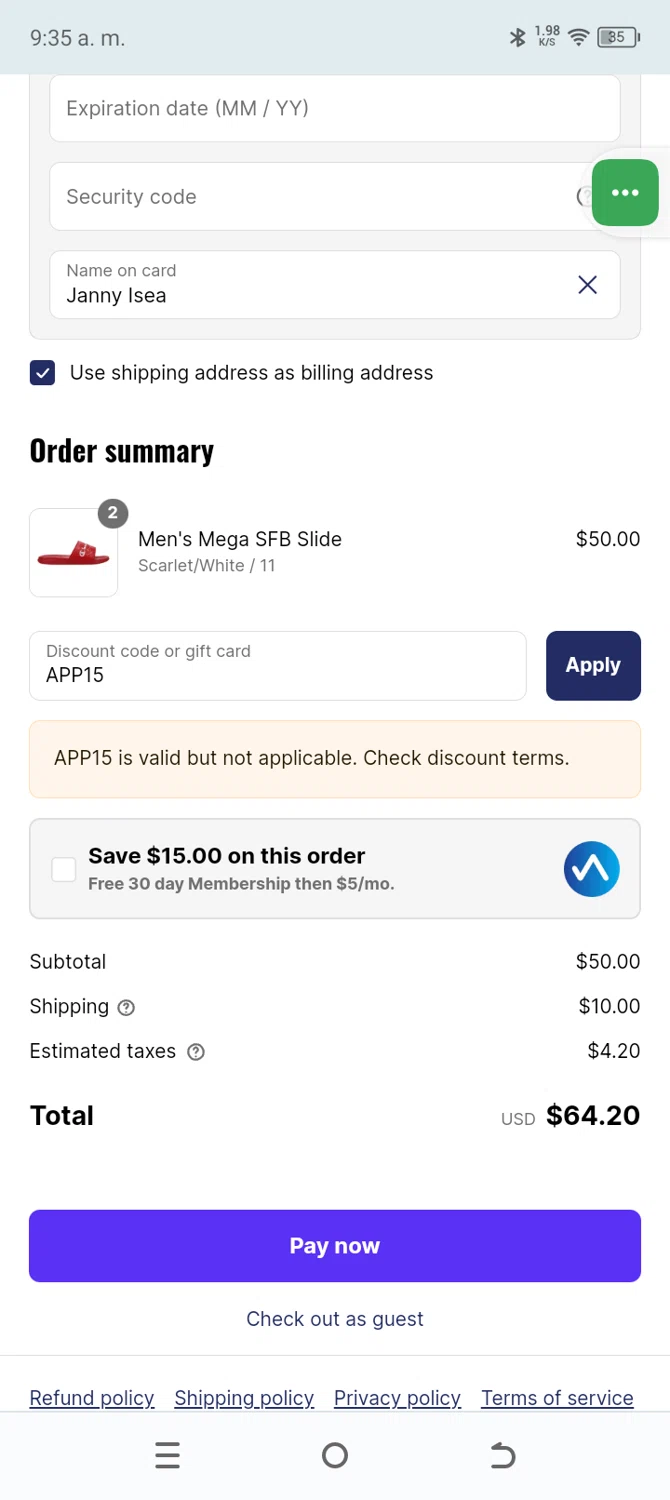This screenshot has width=670, height=1500.
Task: Tap the Men's Mega SFB Slide thumbnail
Action: click(x=74, y=553)
